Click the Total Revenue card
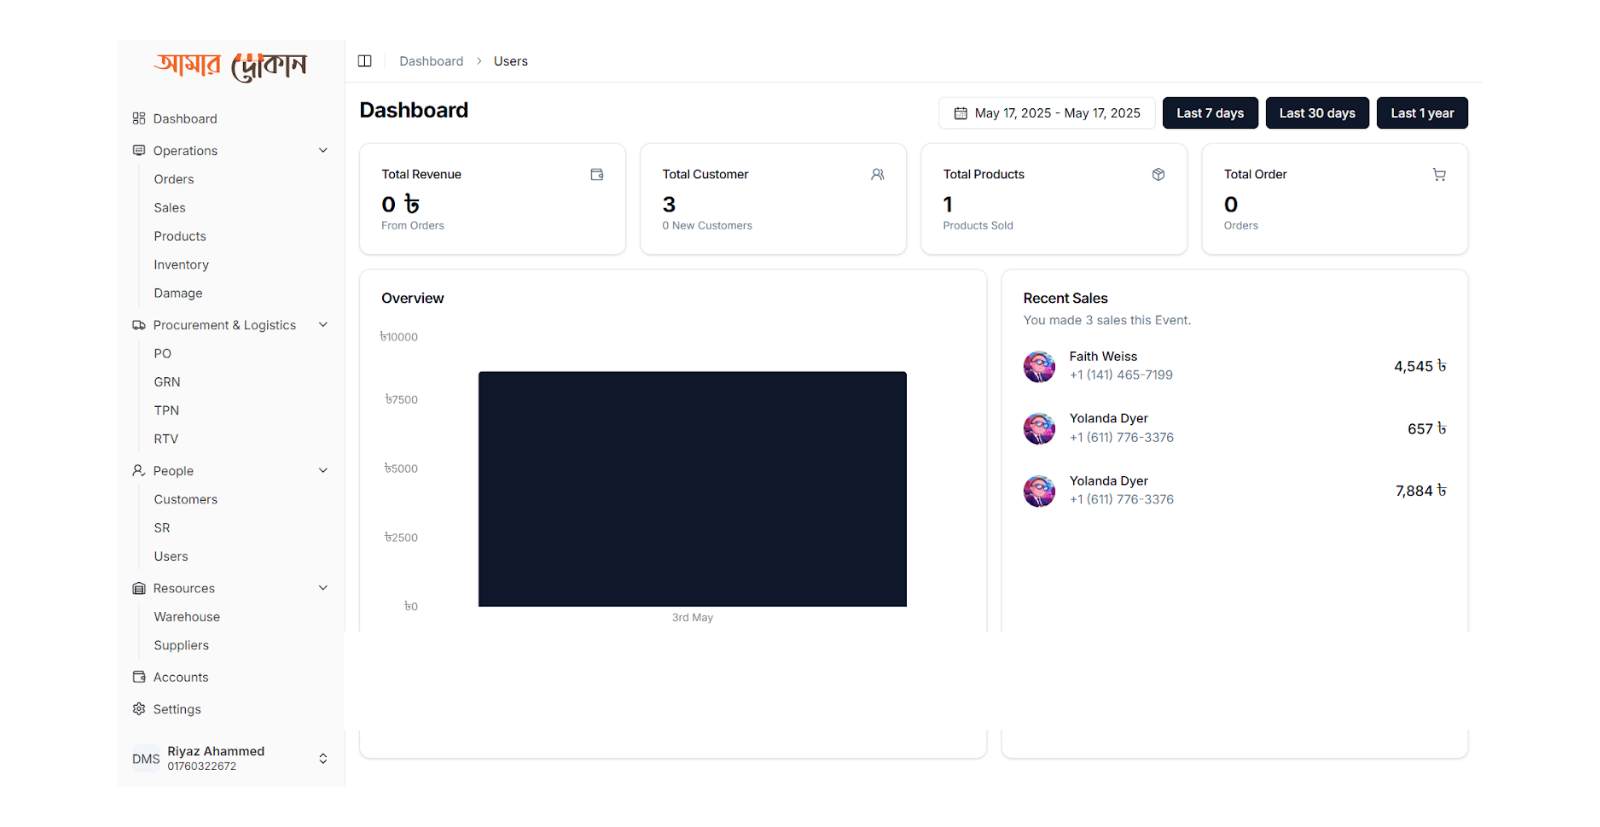The image size is (1600, 827). coord(492,199)
